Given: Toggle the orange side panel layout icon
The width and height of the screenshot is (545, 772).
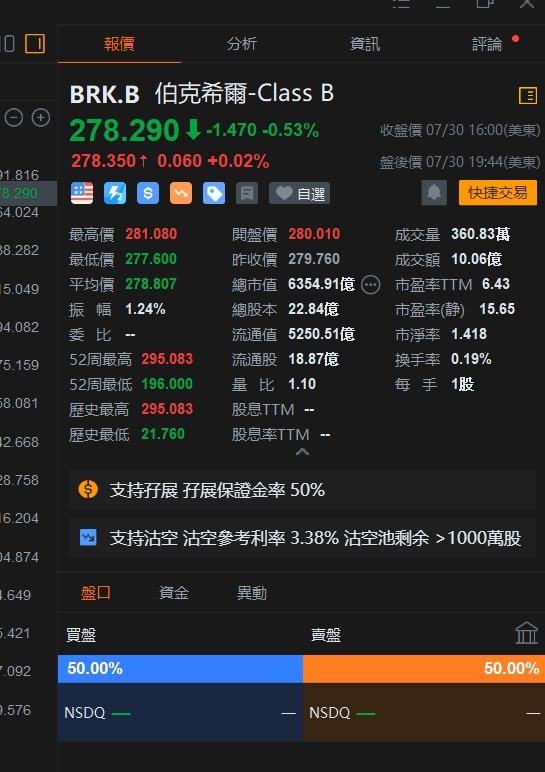Looking at the screenshot, I should point(35,44).
